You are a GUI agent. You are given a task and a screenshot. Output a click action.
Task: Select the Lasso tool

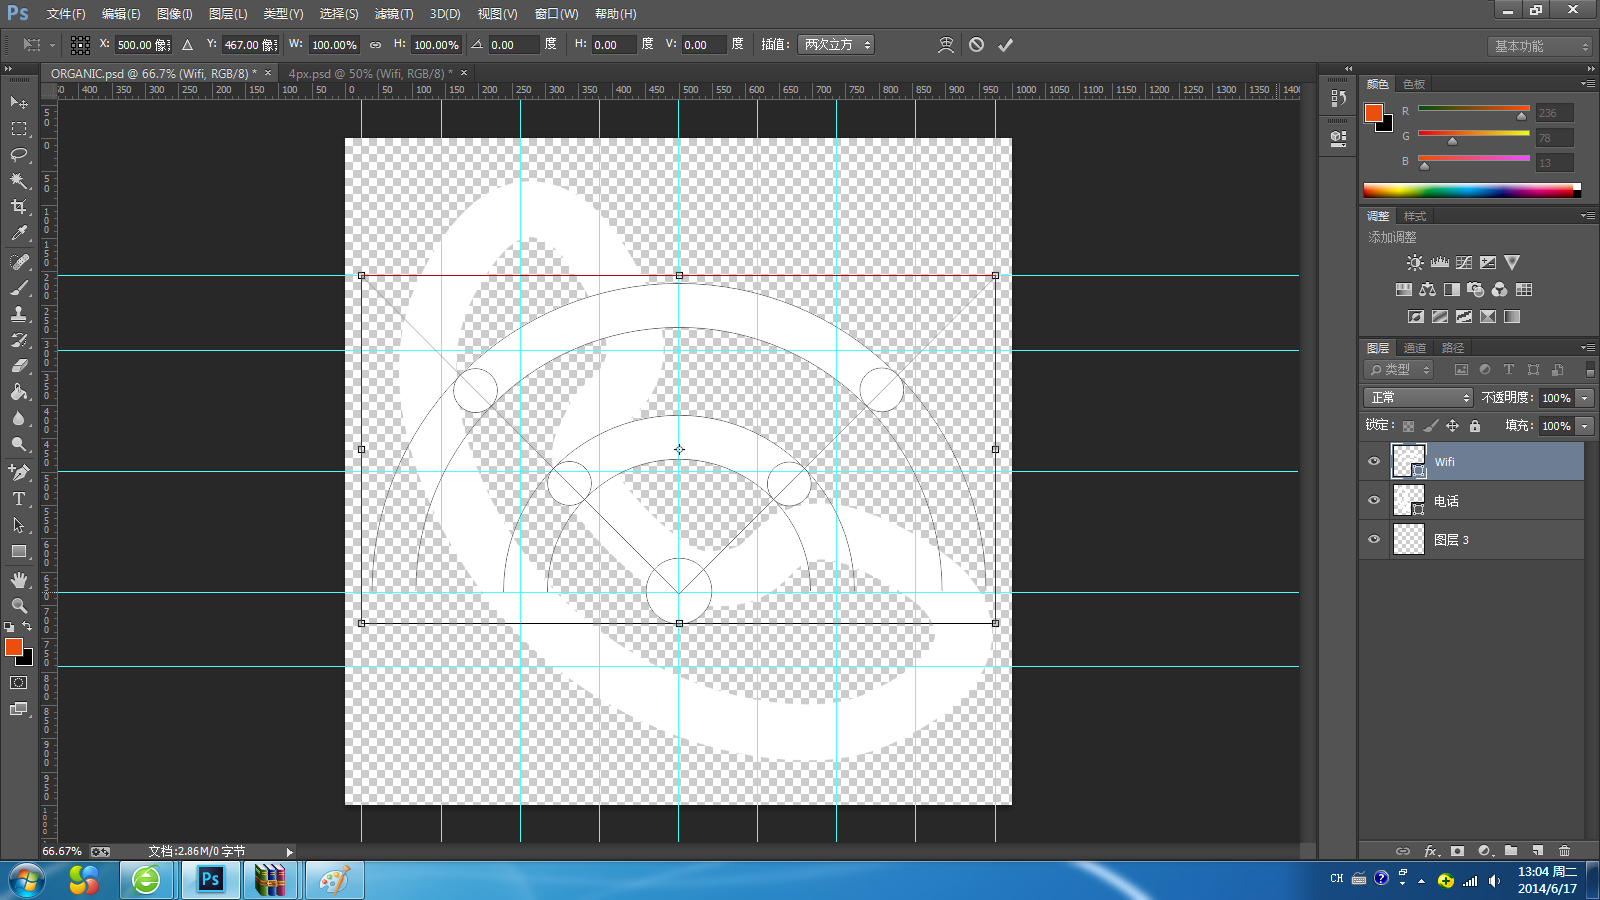click(x=18, y=155)
